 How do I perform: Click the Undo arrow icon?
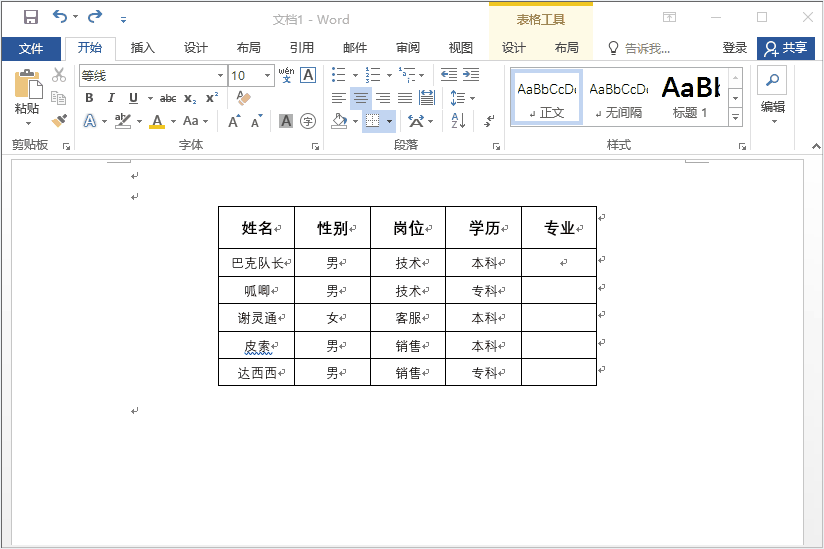coord(60,17)
